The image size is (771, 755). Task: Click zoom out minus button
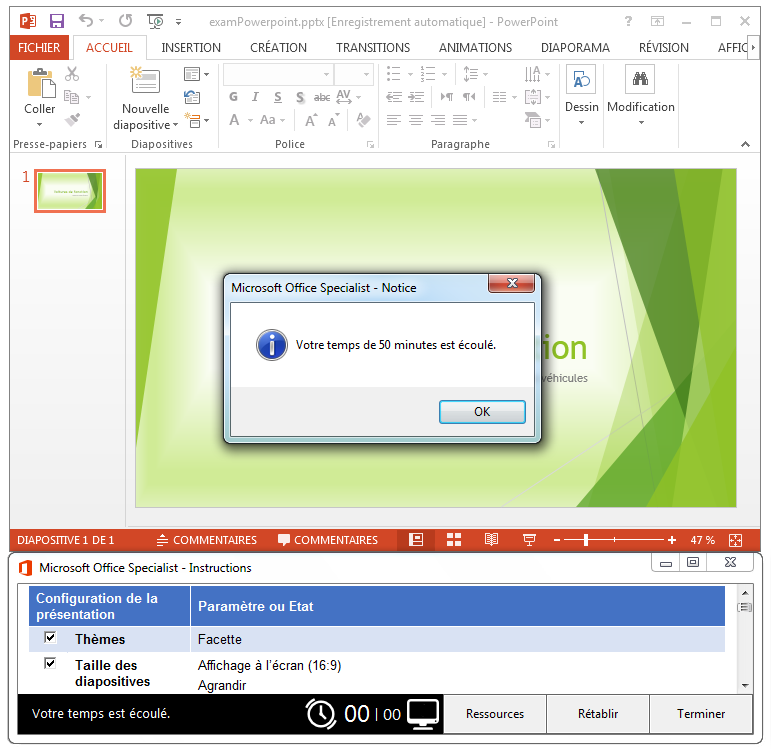click(557, 540)
